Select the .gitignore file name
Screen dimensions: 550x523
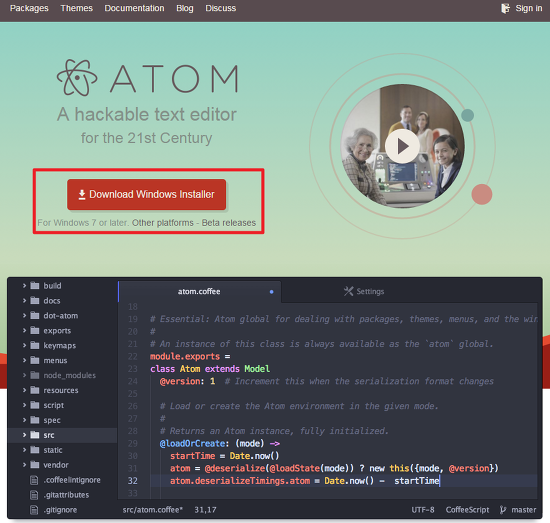(60, 510)
